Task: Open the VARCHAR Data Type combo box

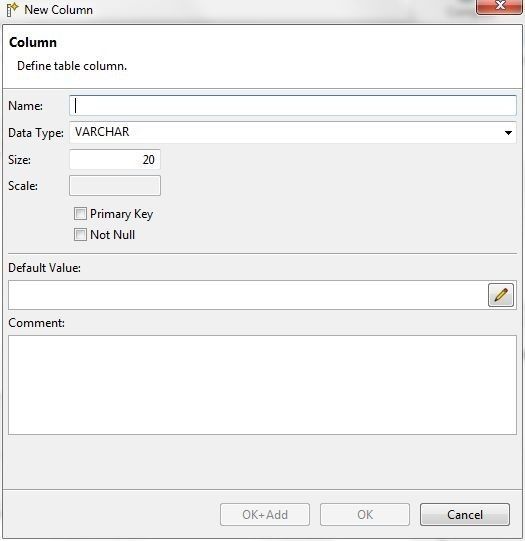Action: tap(293, 132)
